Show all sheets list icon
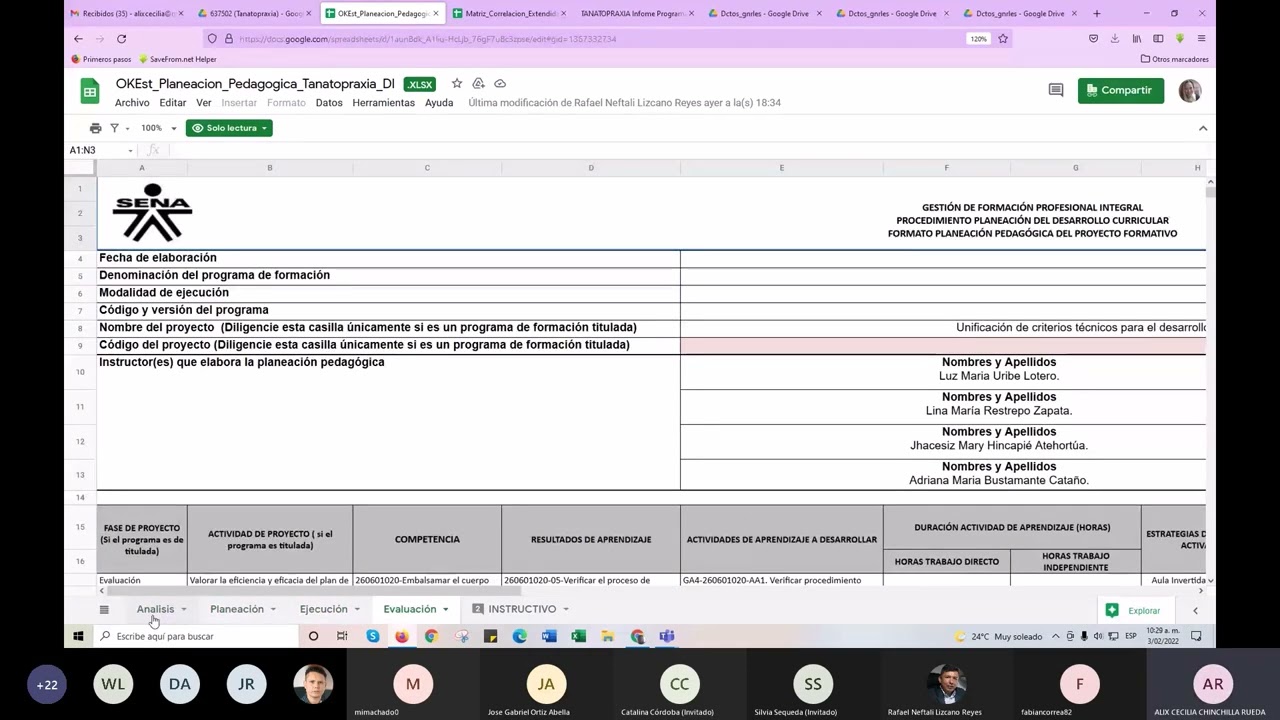The height and width of the screenshot is (720, 1280). pos(104,609)
